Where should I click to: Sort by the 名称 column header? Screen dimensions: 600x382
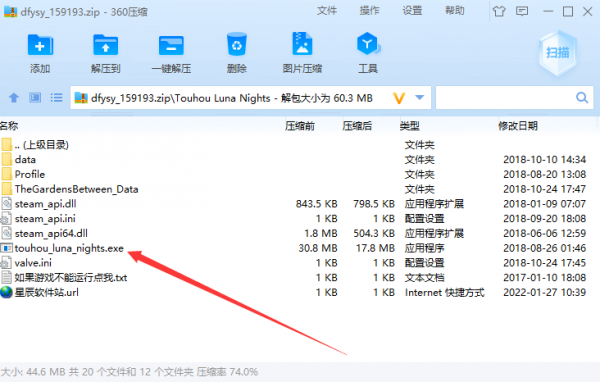click(9, 126)
